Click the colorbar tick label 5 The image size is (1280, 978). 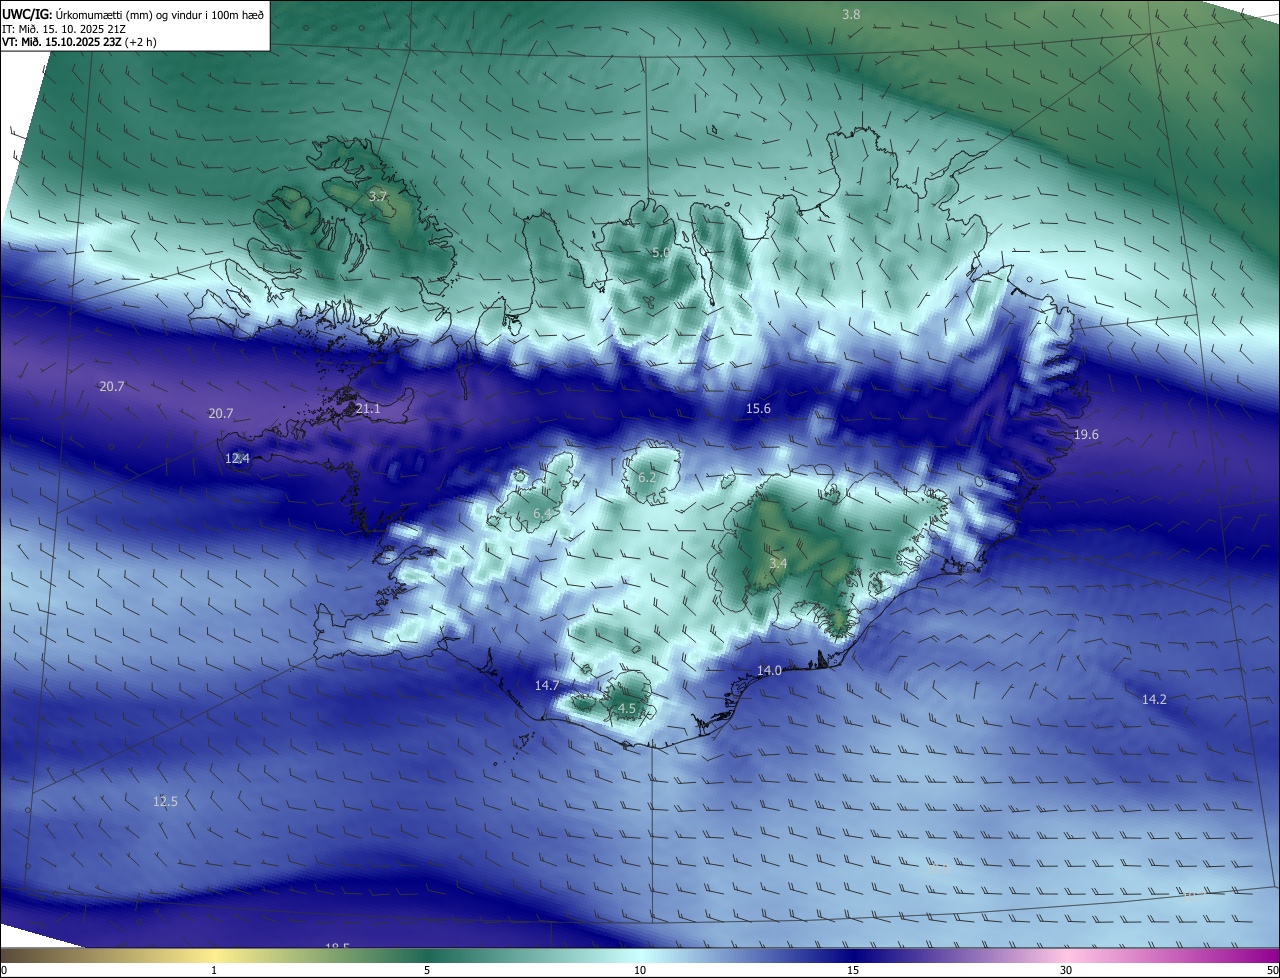pos(427,971)
